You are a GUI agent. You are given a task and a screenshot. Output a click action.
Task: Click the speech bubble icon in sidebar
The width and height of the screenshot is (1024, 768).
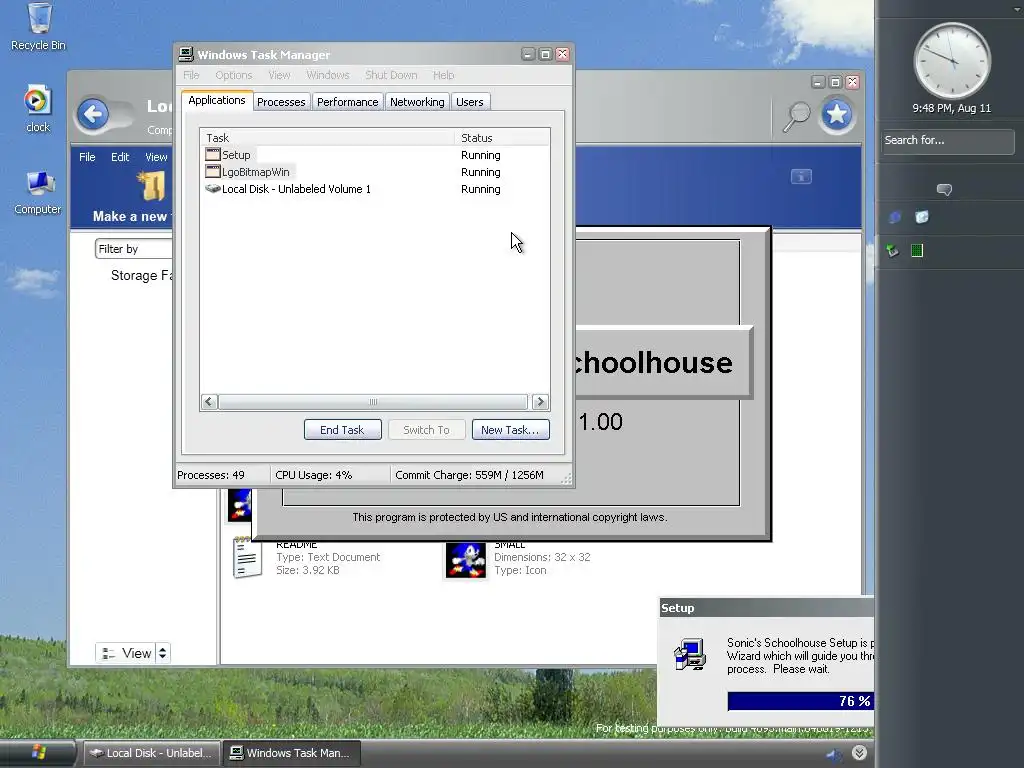(944, 189)
